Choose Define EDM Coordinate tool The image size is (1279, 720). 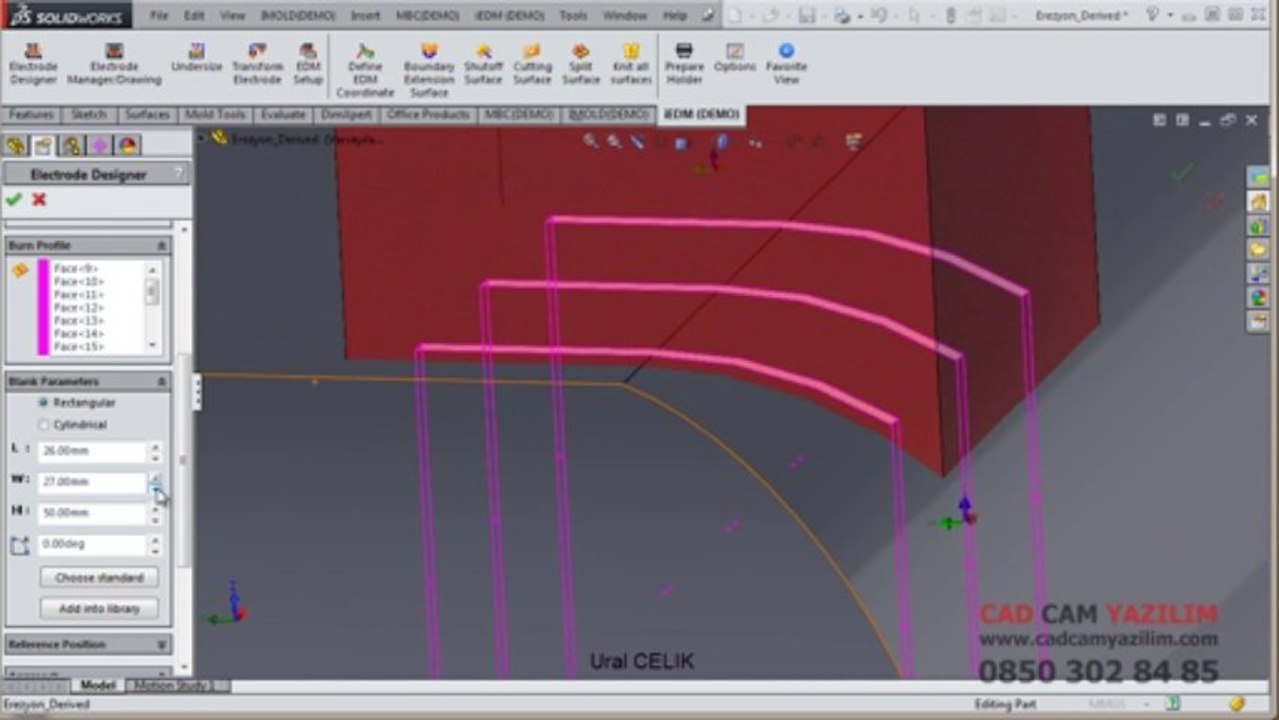[x=365, y=71]
